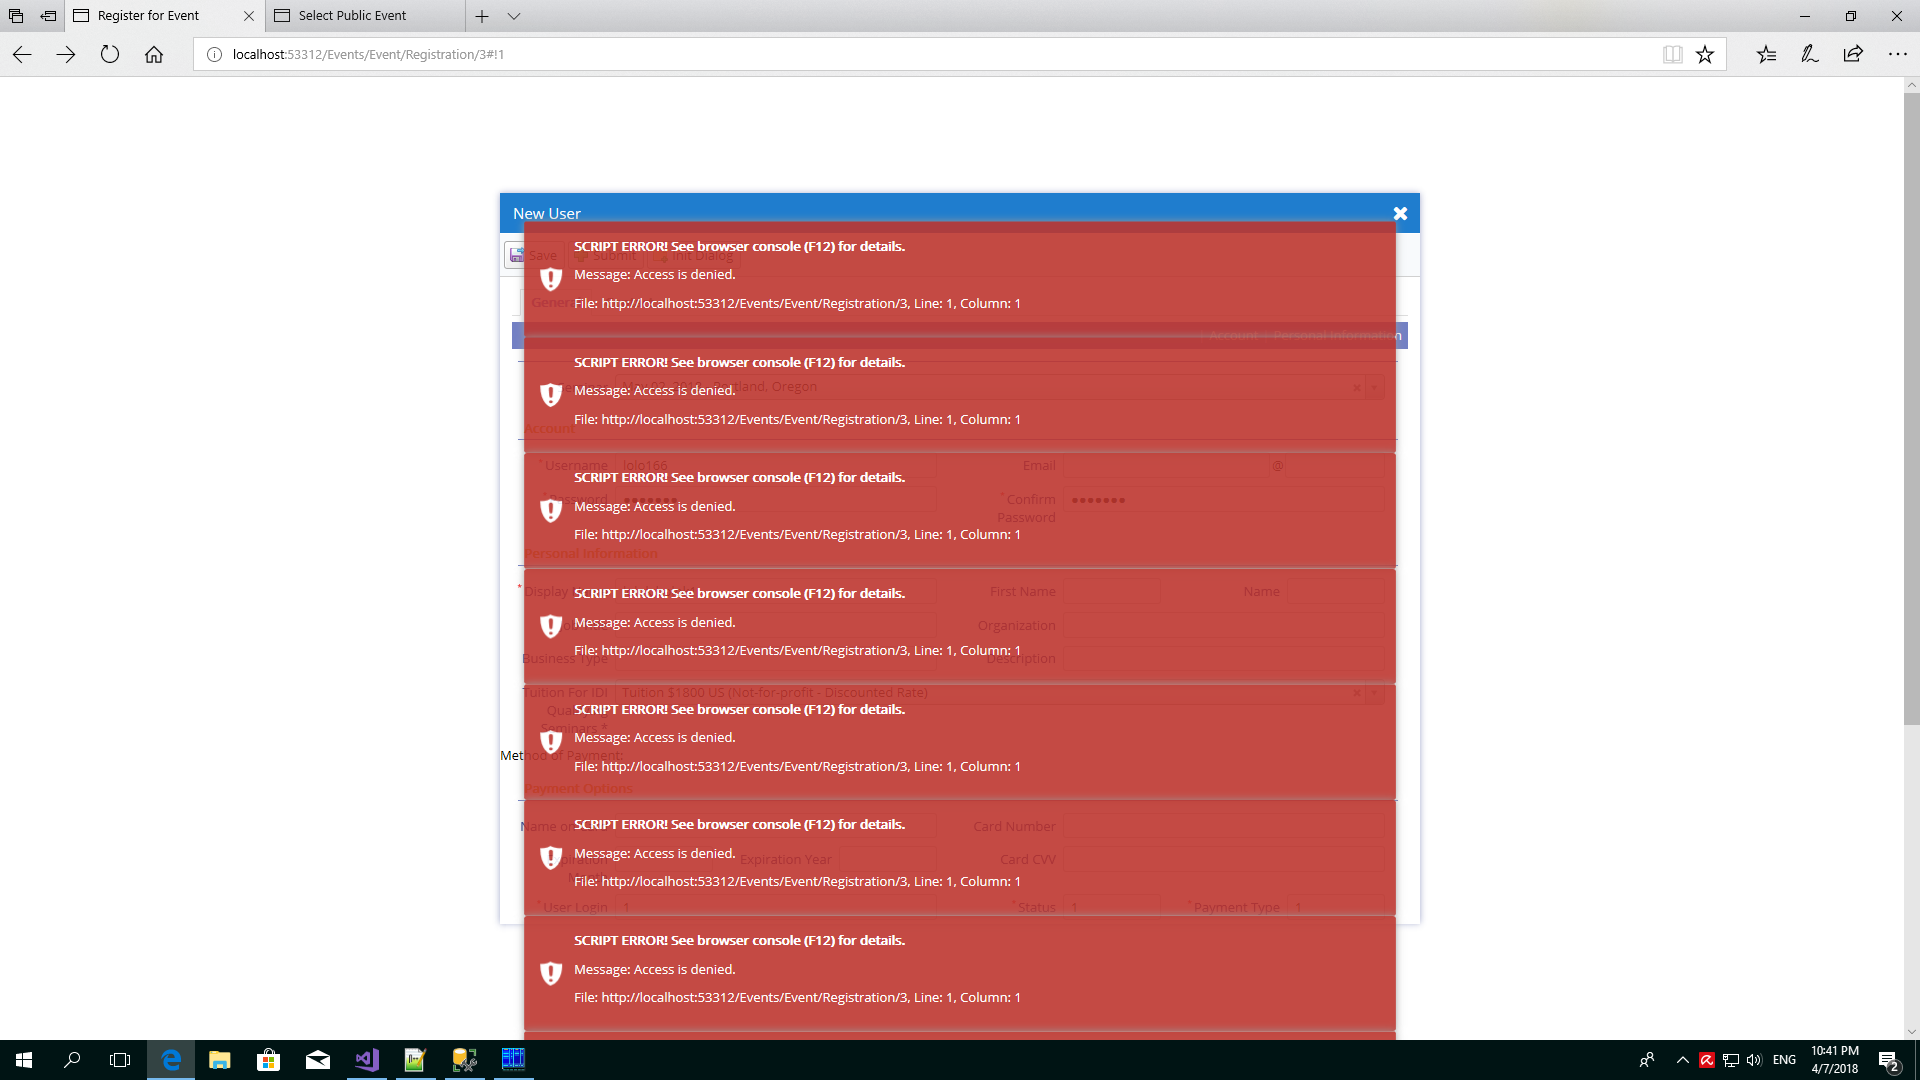Open network status tray icon
This screenshot has height=1080, width=1920.
pos(1731,1060)
